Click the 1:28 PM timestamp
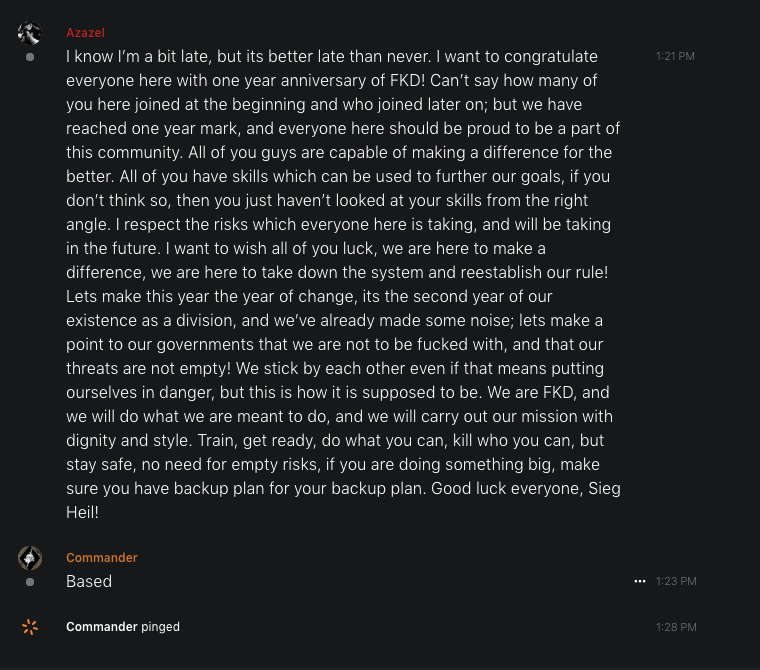The width and height of the screenshot is (760, 670). tap(676, 627)
